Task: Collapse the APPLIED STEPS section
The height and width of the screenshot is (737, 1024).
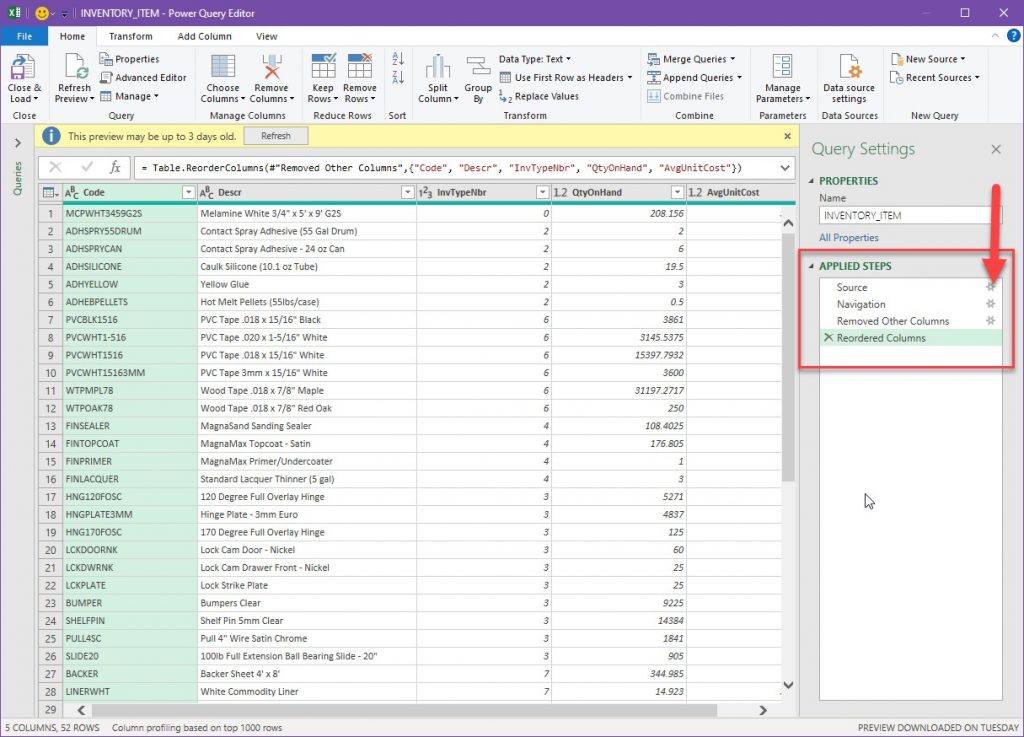Action: pyautogui.click(x=811, y=265)
